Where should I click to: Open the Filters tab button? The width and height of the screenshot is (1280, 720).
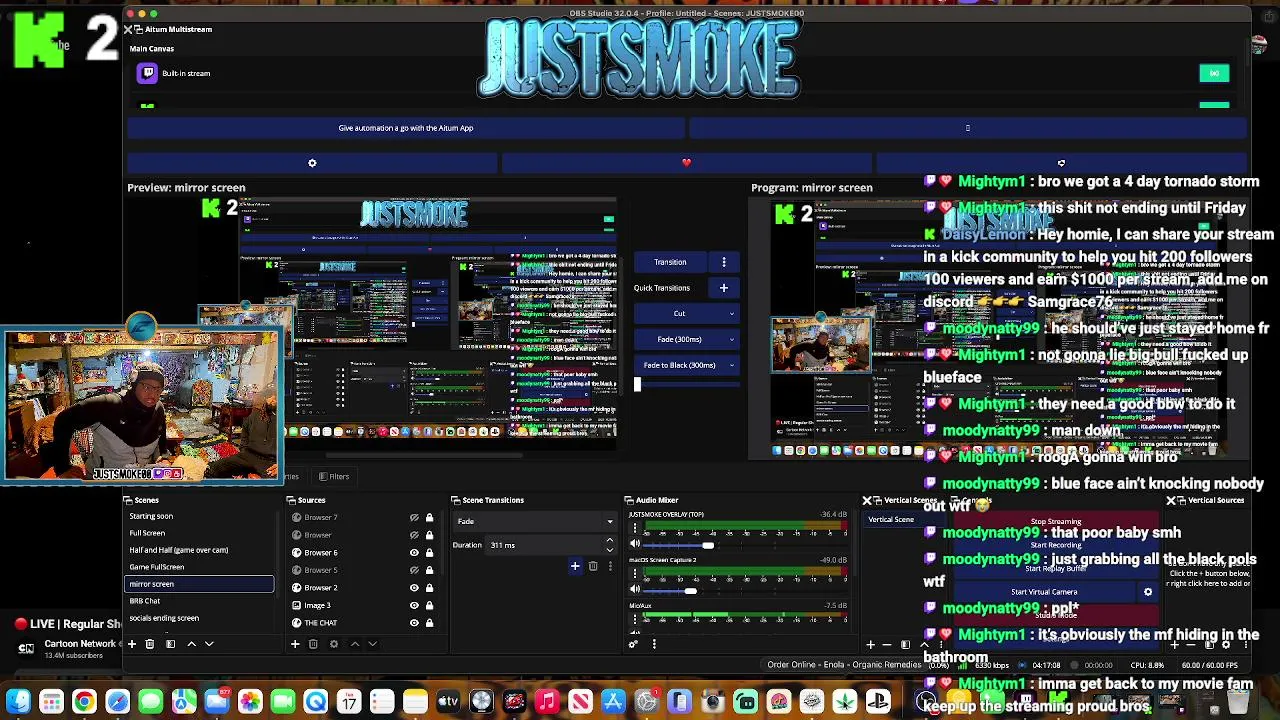click(x=333, y=477)
